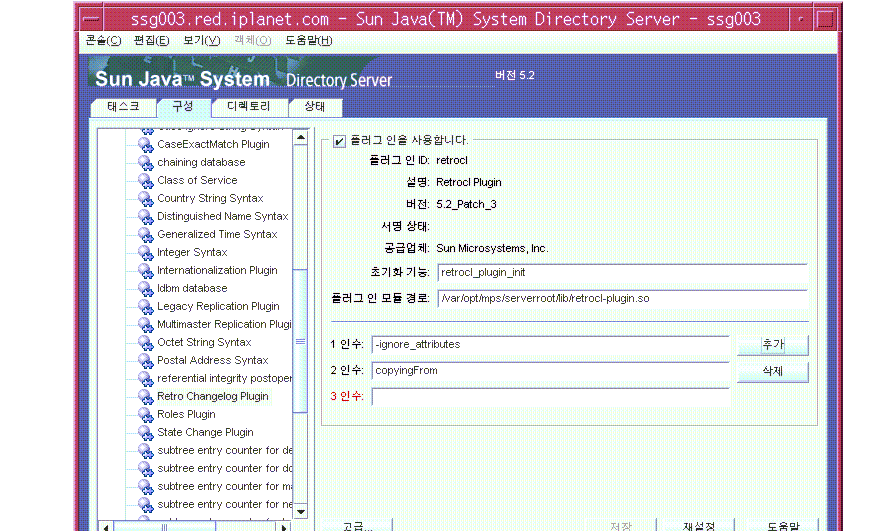Viewport: 890px width, 531px height.
Task: Click the 삭제 button to delete argument
Action: pos(773,371)
